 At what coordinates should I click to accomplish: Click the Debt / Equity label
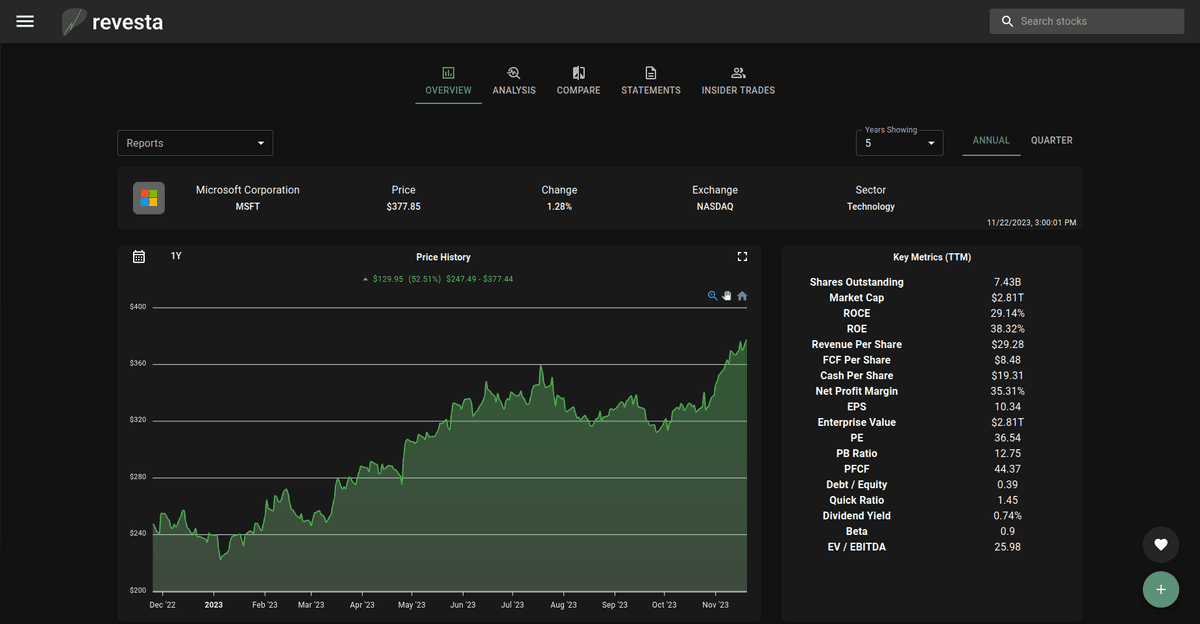click(857, 485)
